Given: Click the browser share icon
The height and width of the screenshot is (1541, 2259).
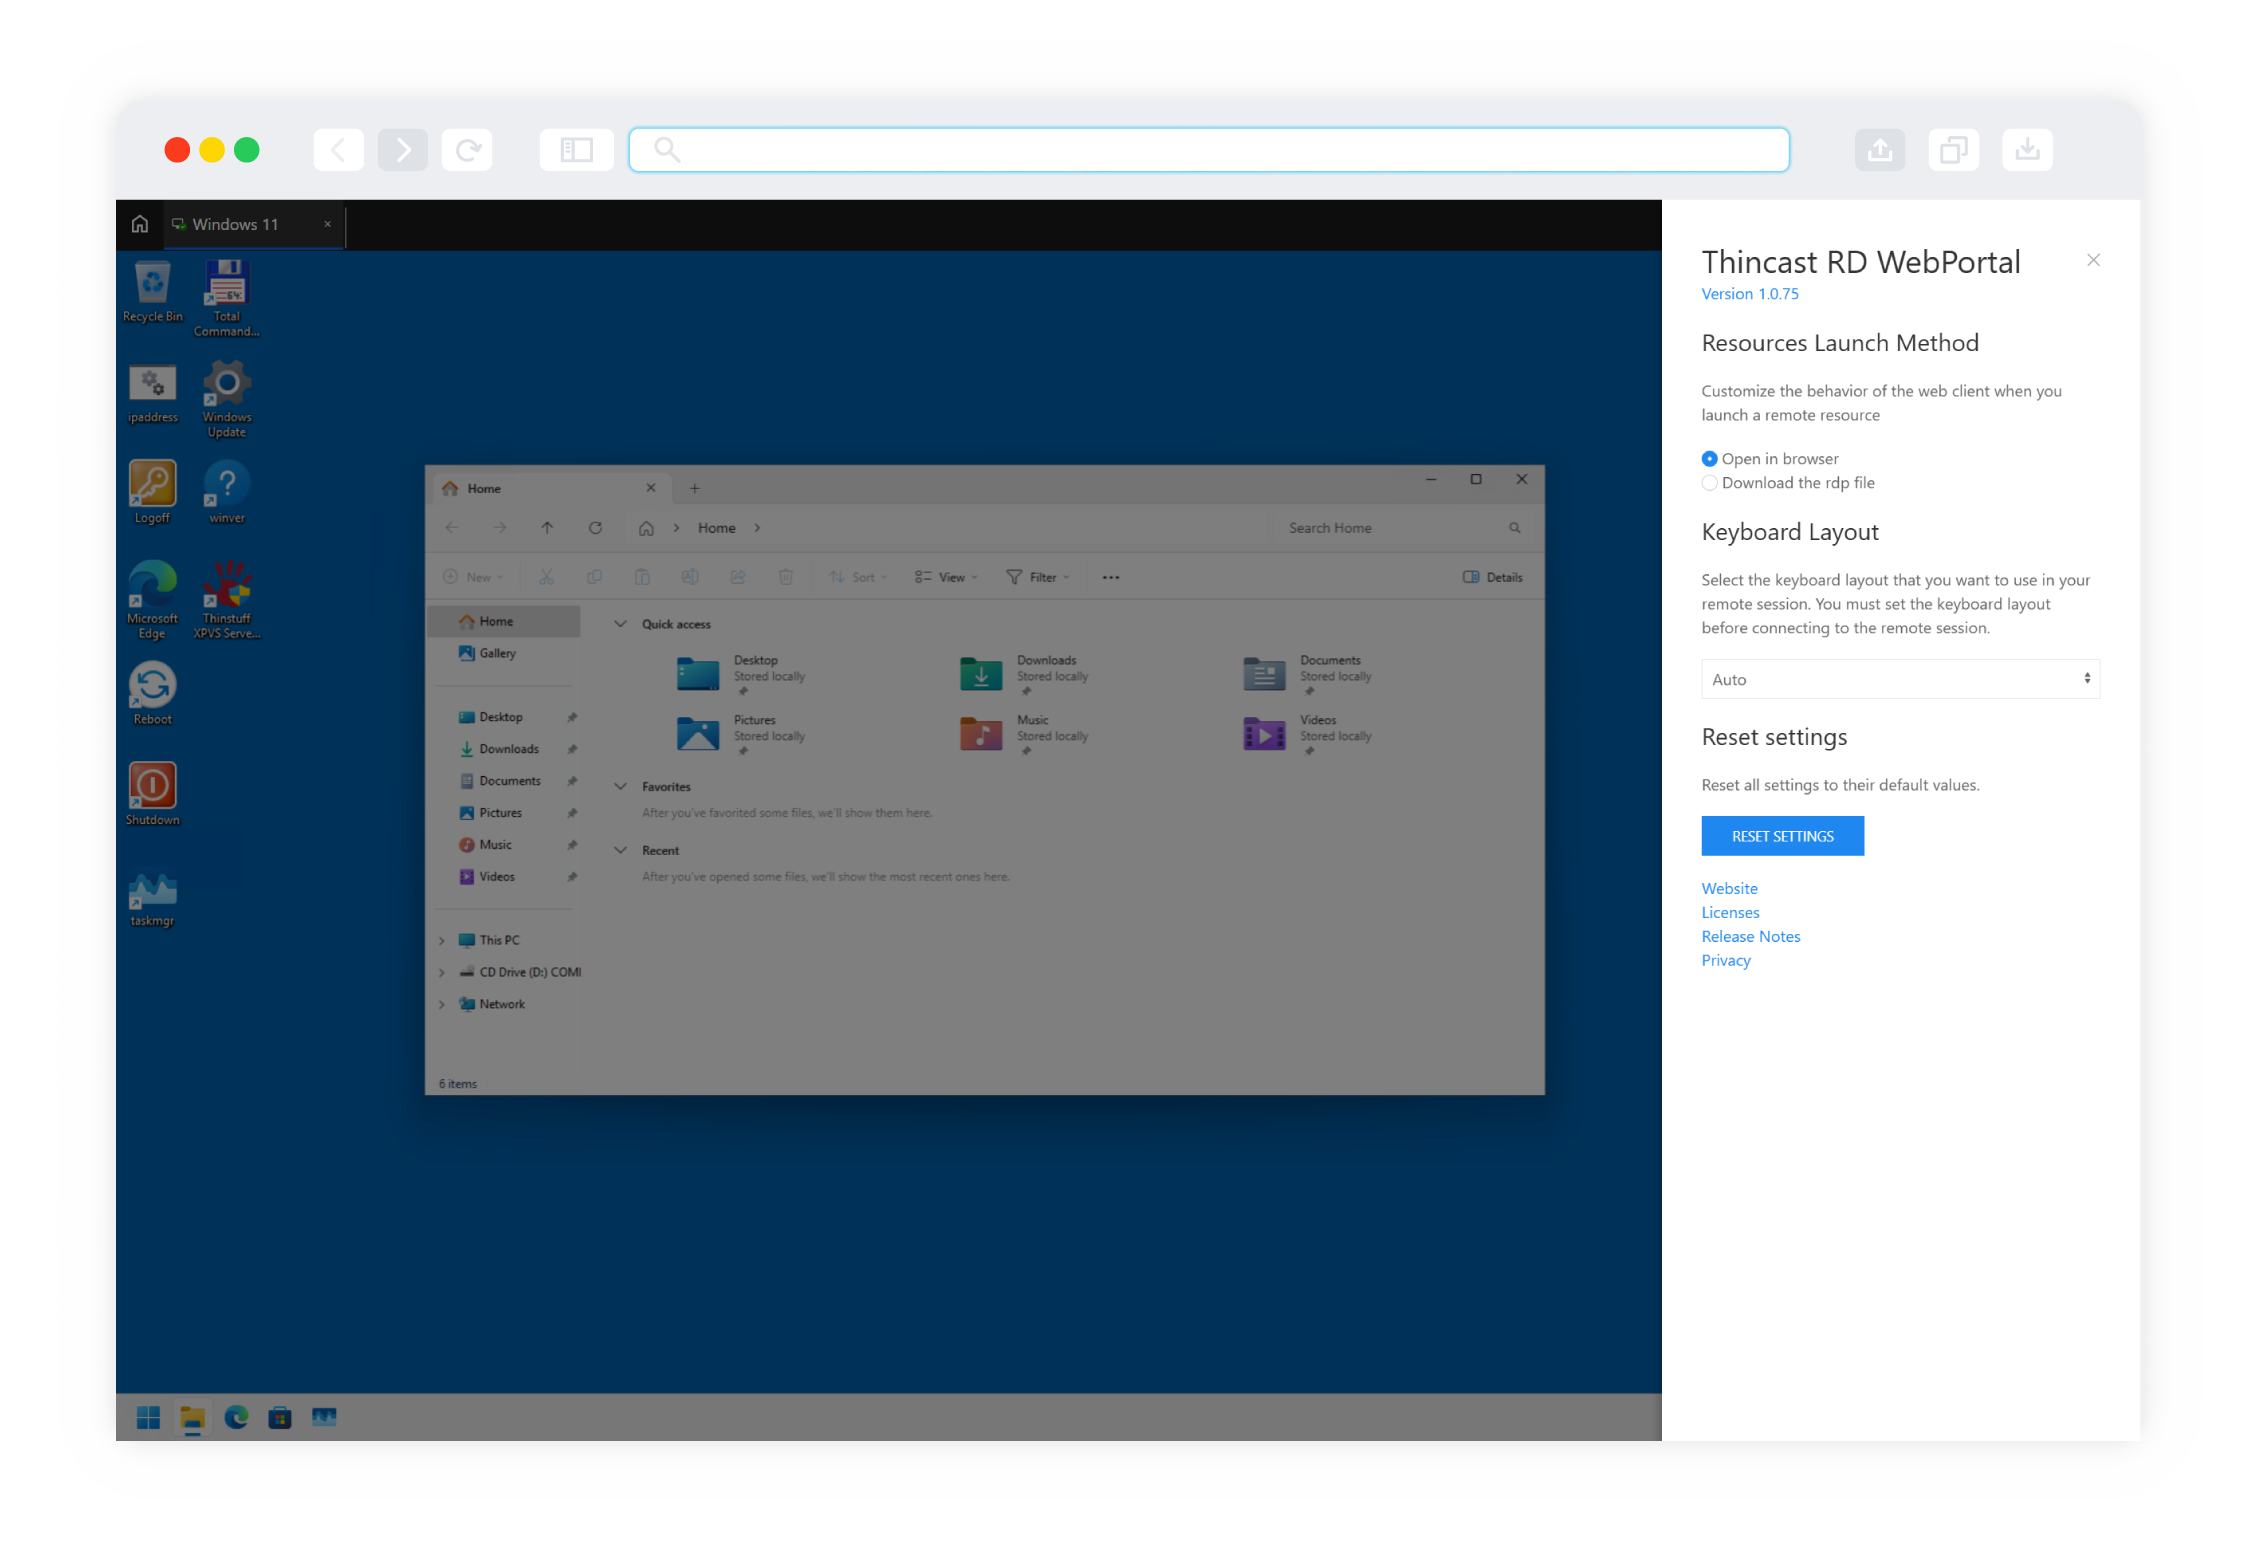Looking at the screenshot, I should (1879, 150).
